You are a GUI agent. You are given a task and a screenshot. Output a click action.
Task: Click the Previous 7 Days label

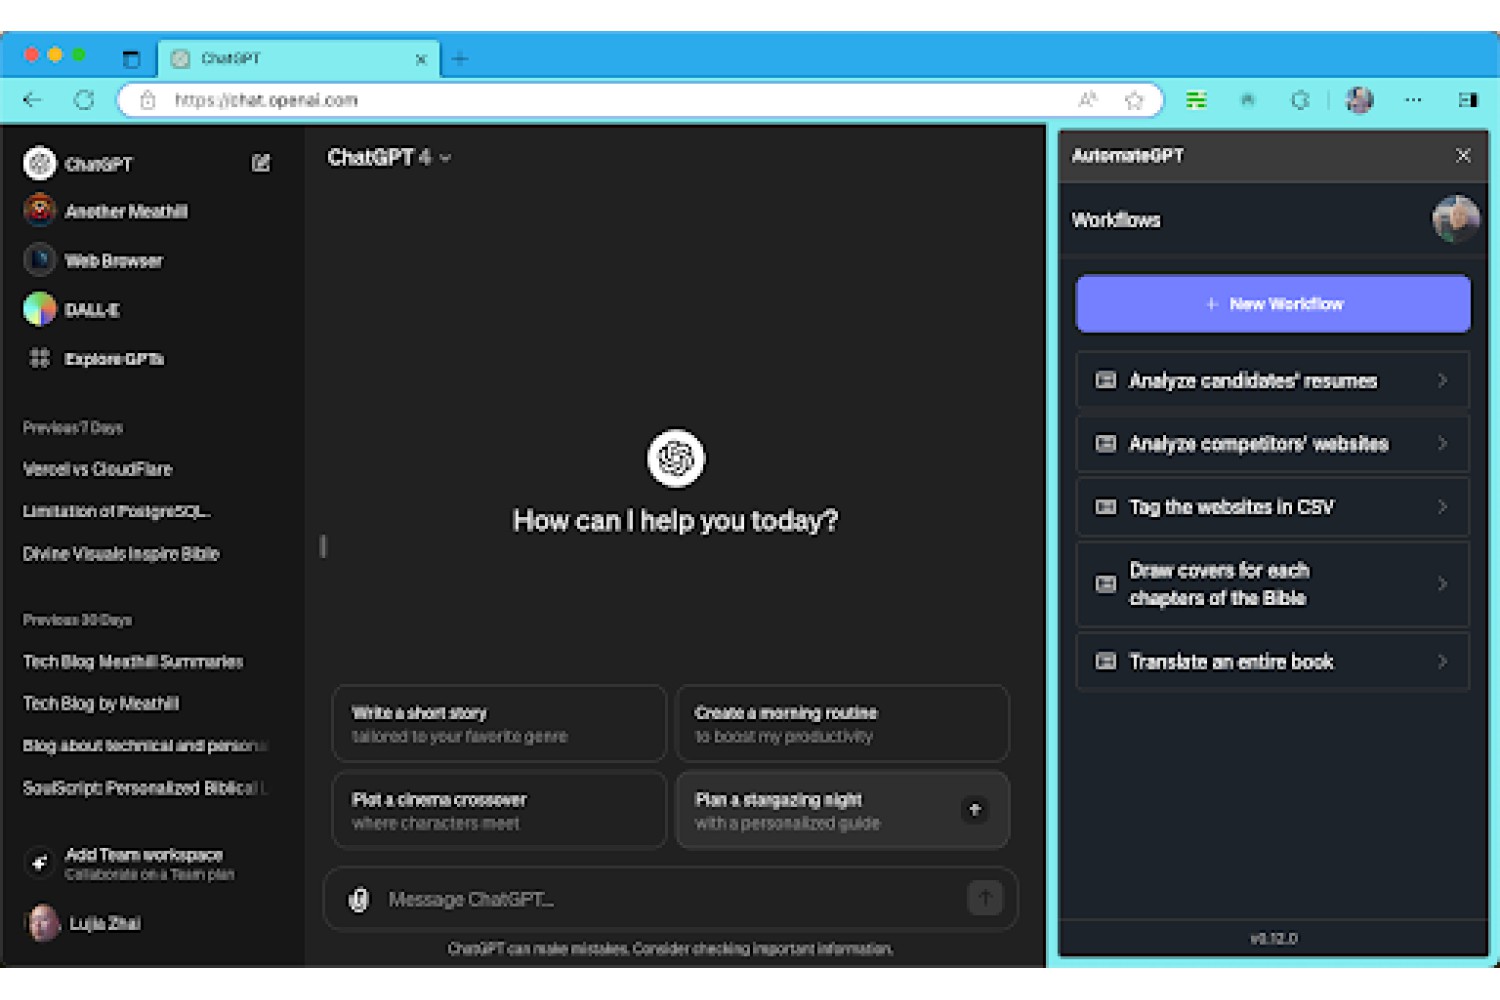click(x=73, y=427)
